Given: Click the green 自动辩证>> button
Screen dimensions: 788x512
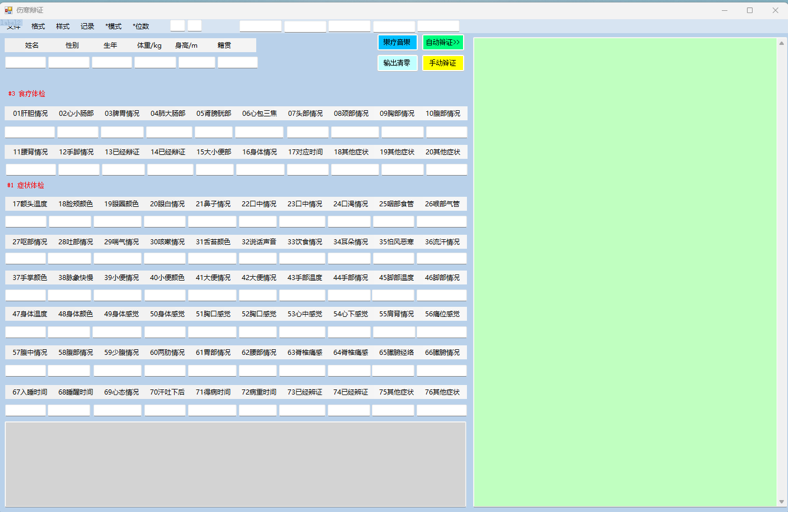Looking at the screenshot, I should point(442,43).
